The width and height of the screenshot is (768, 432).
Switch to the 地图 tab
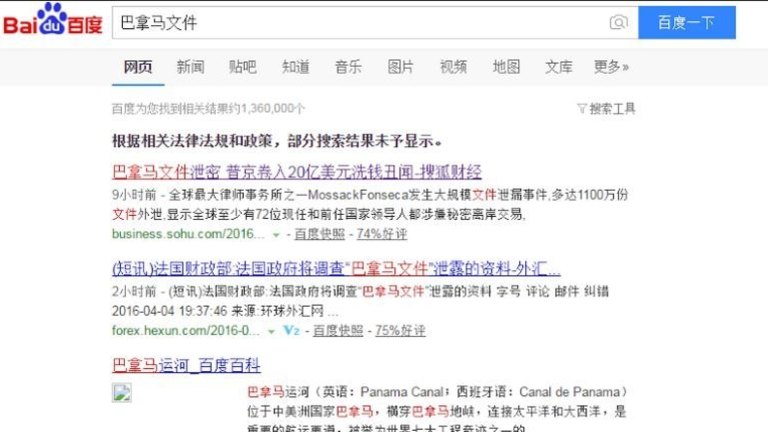[x=506, y=67]
